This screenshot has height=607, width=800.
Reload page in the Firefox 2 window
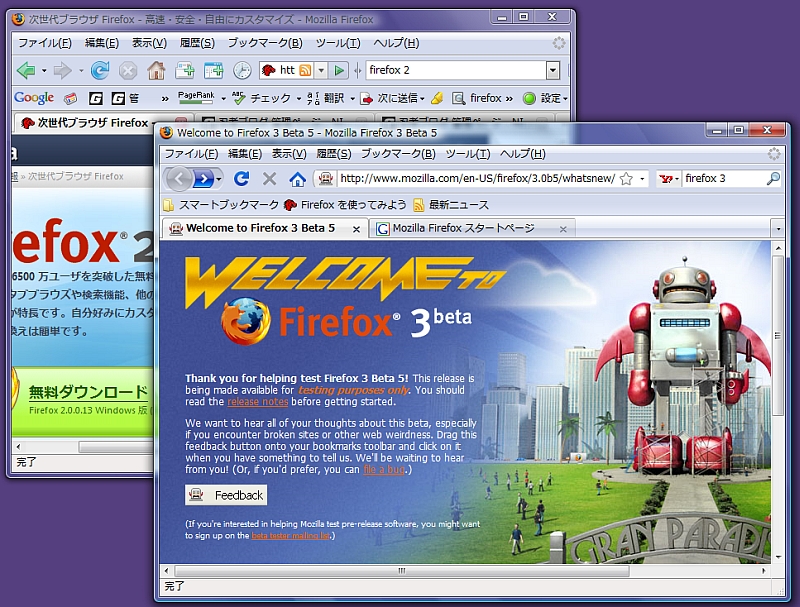pos(100,70)
